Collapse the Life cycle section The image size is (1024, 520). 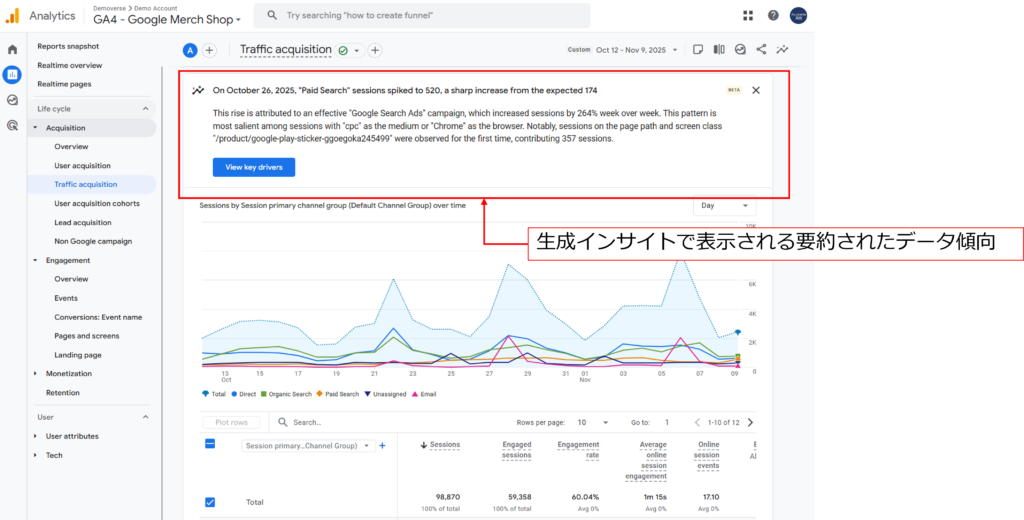(145, 108)
